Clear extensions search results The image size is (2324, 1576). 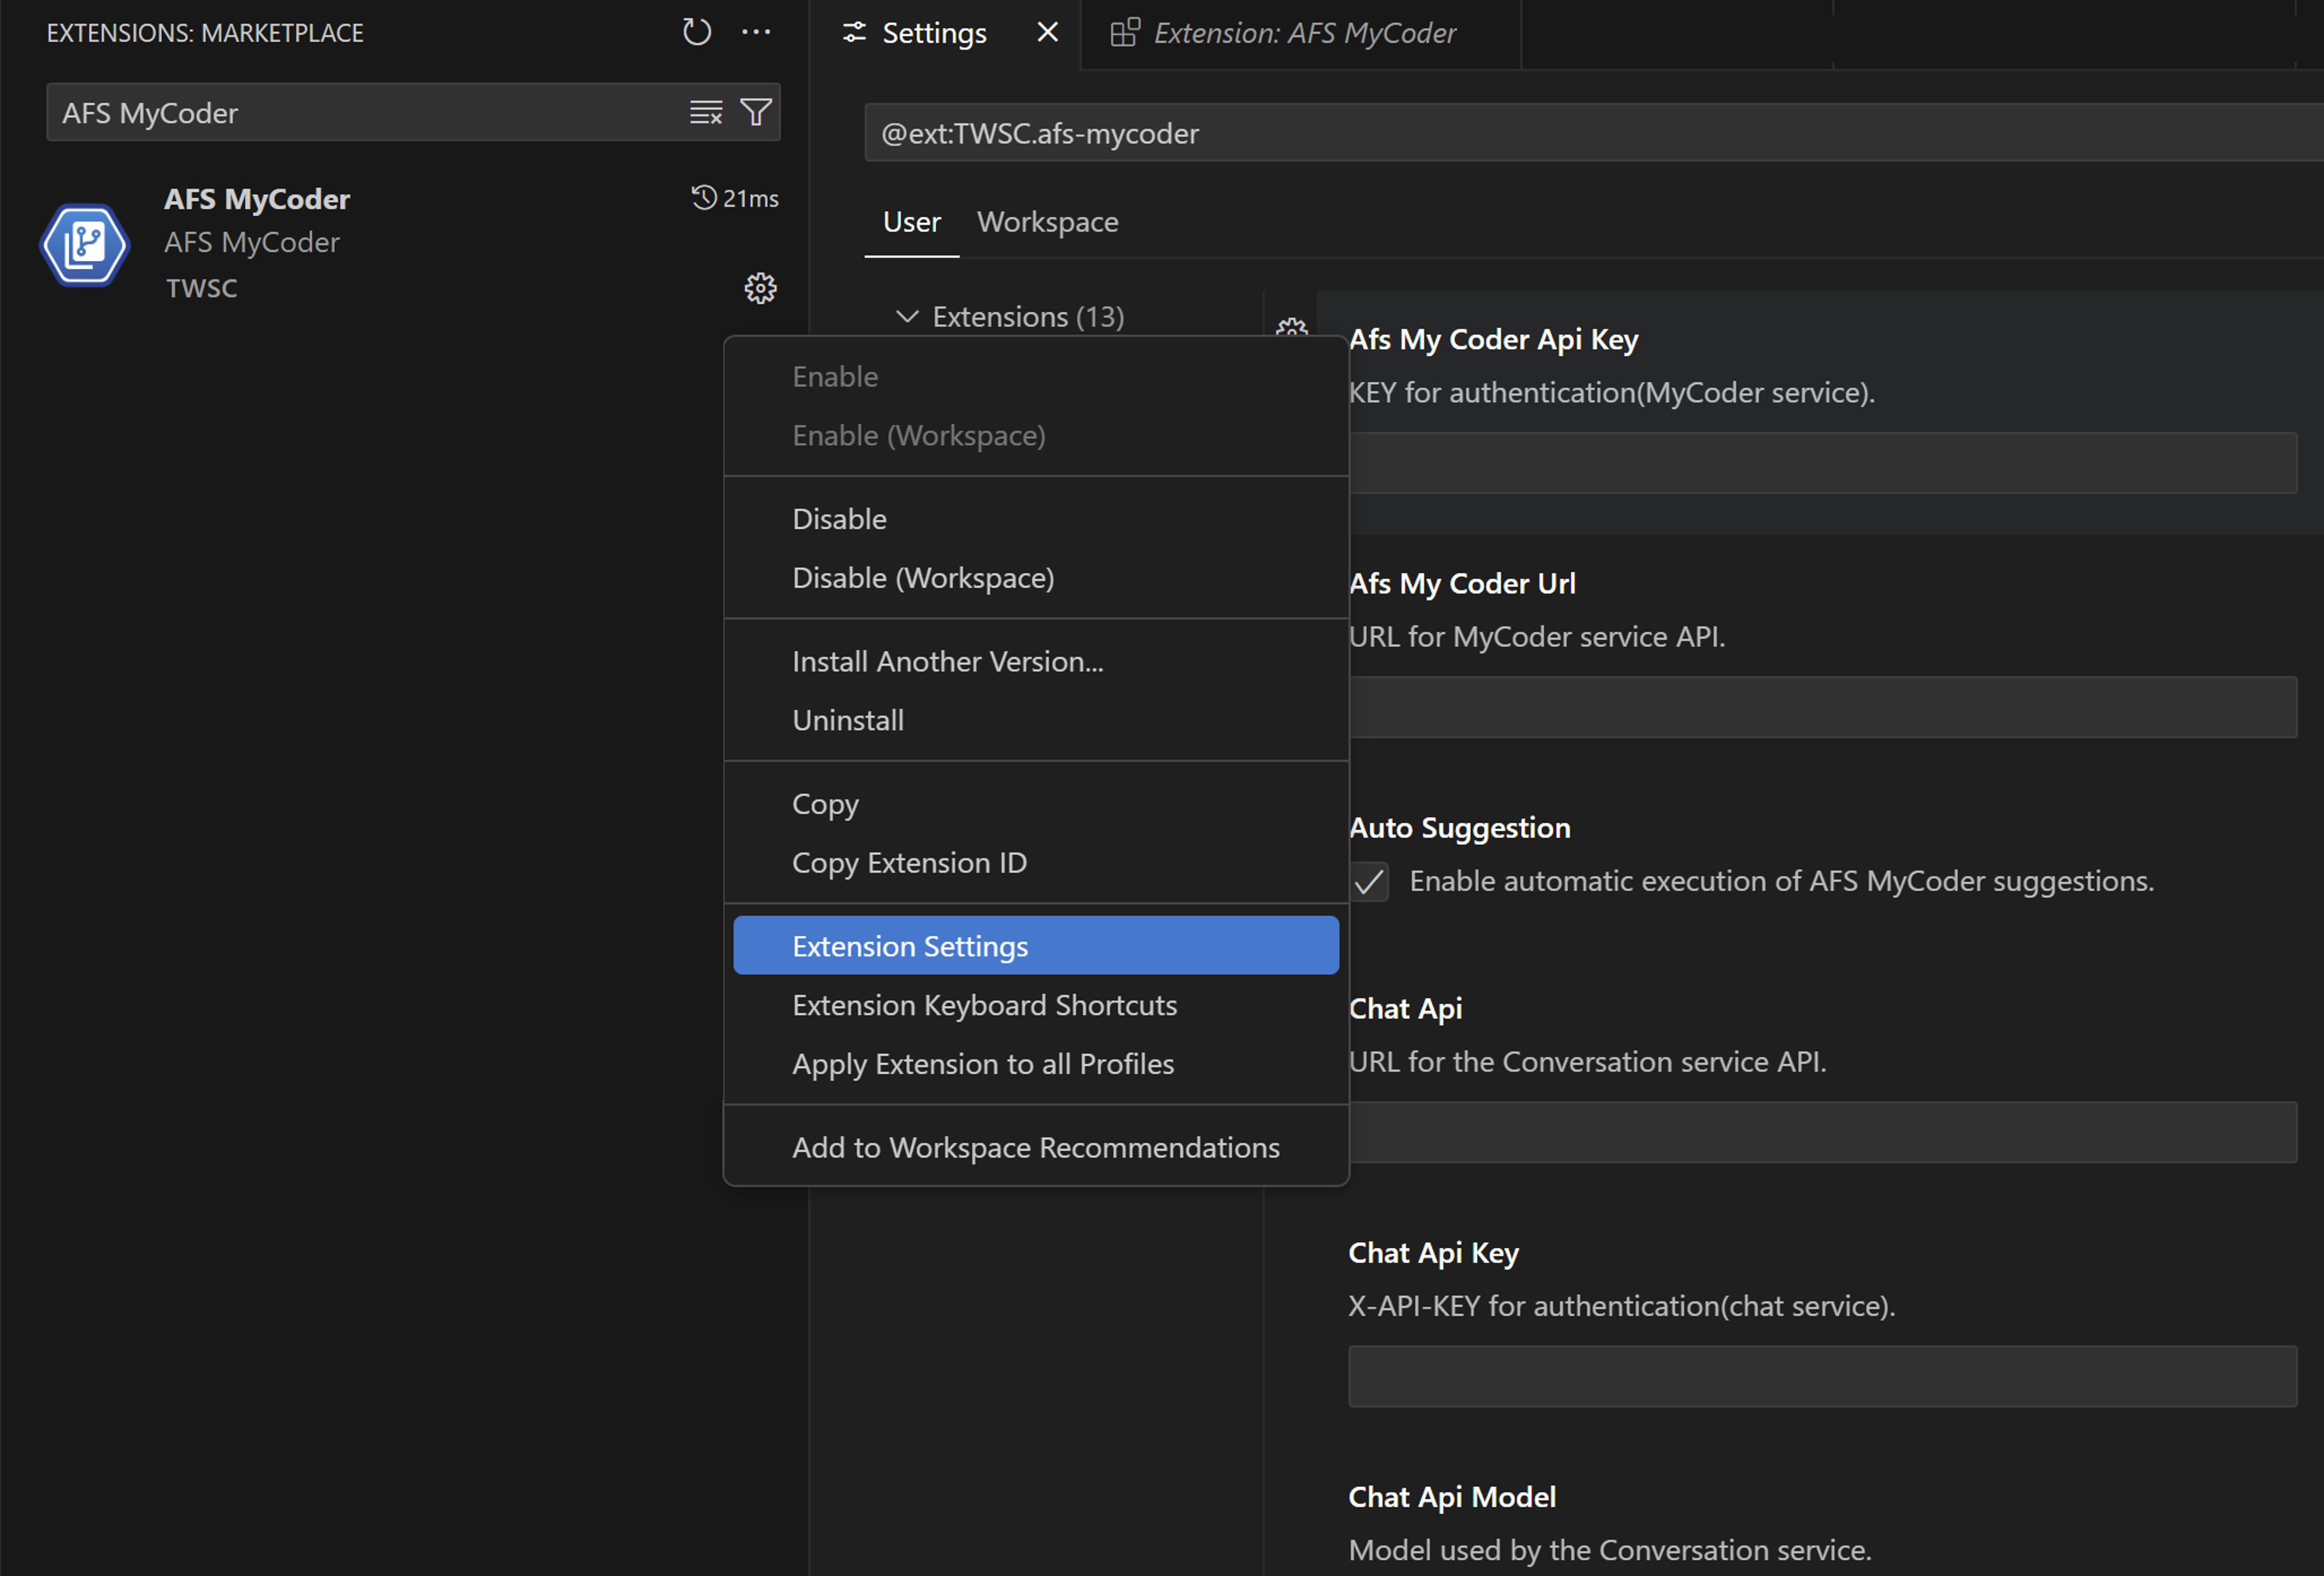point(706,112)
